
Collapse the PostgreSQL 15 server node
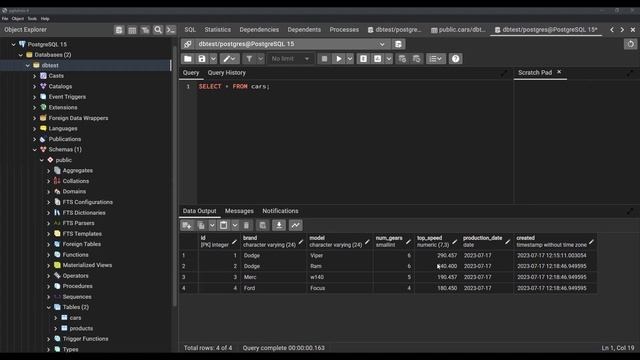coord(13,44)
